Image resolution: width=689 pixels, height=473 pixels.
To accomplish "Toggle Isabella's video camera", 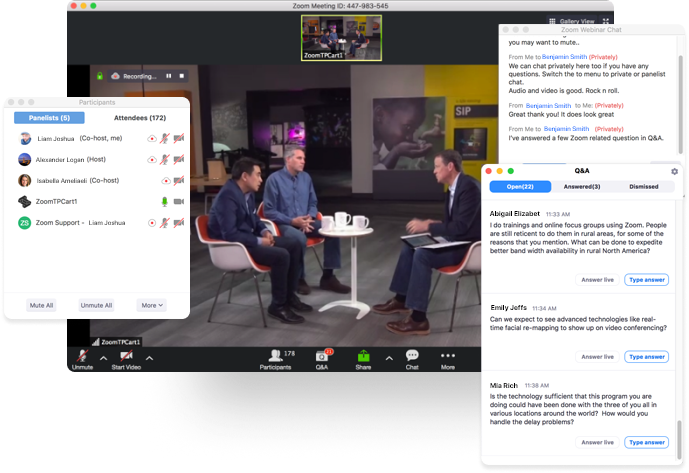I will click(178, 180).
